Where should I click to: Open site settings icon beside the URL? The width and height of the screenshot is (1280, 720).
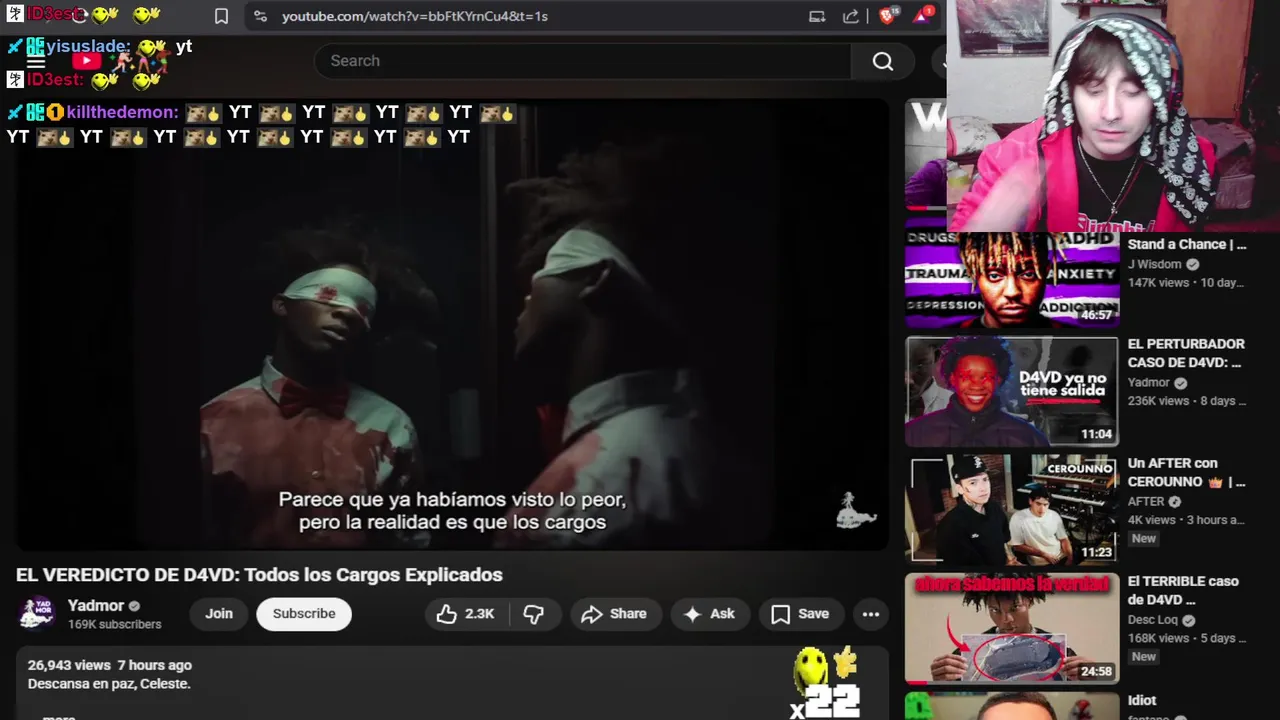pos(260,16)
